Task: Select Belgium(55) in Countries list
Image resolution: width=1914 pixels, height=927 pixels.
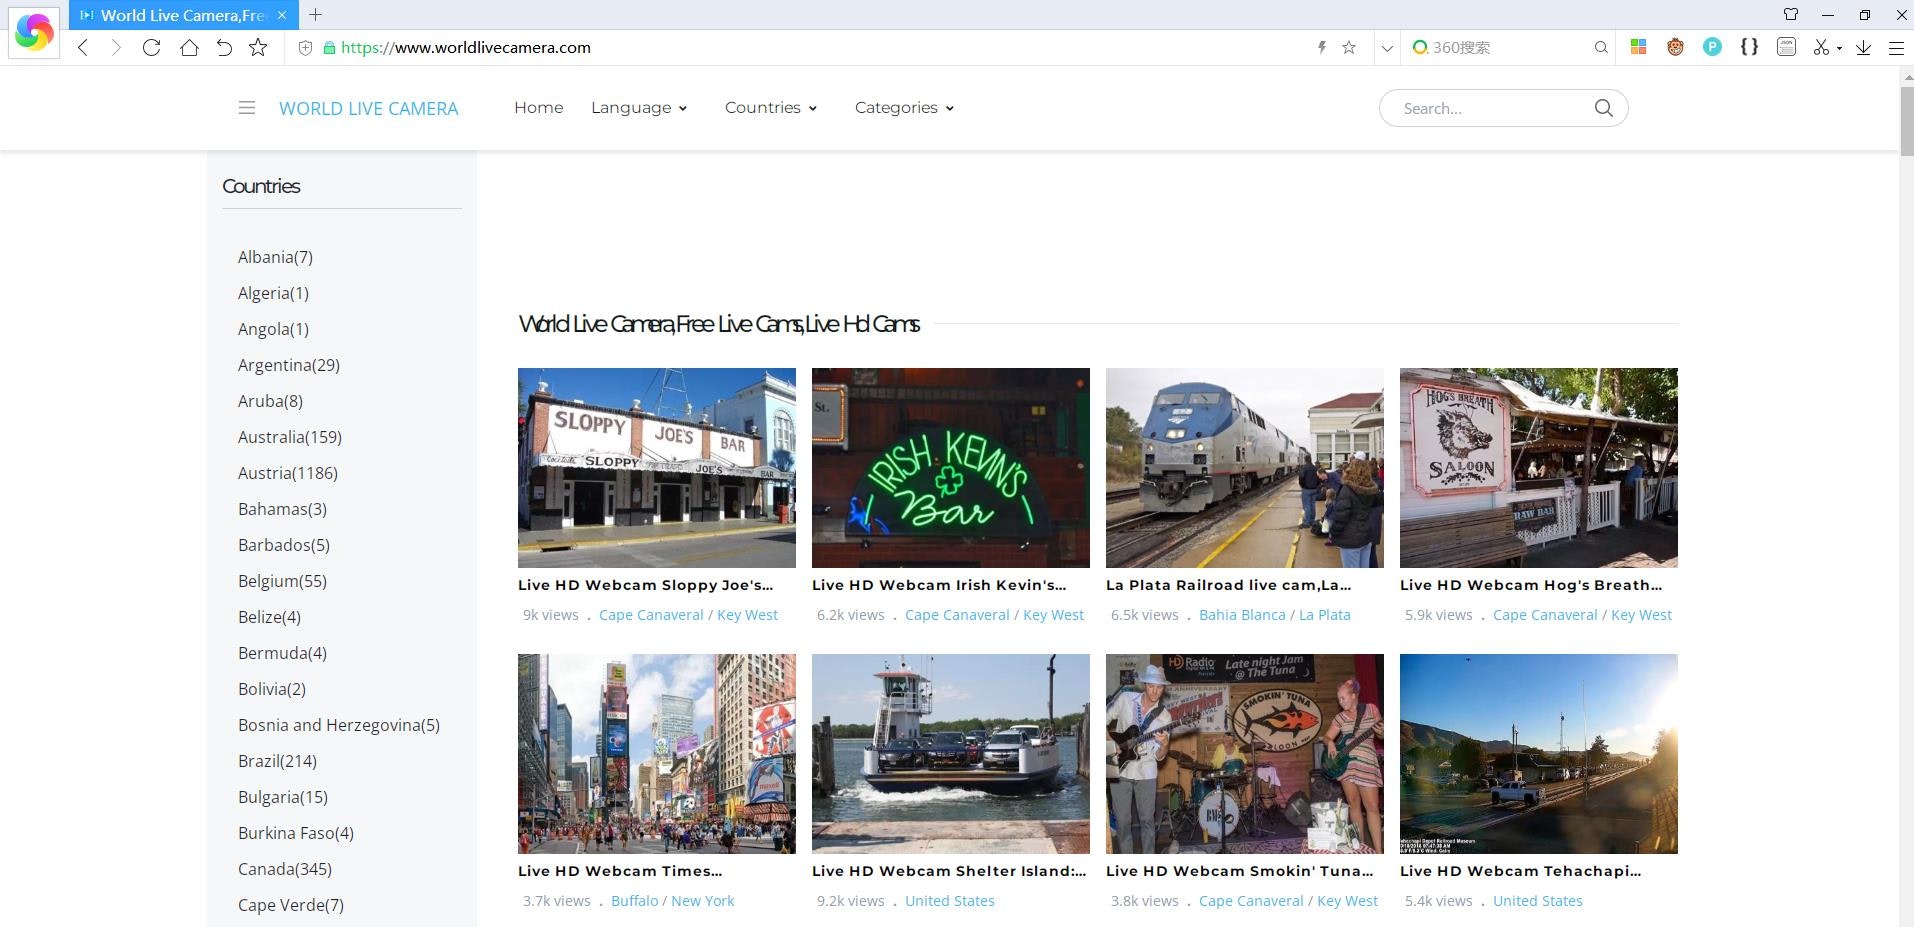Action: point(282,581)
